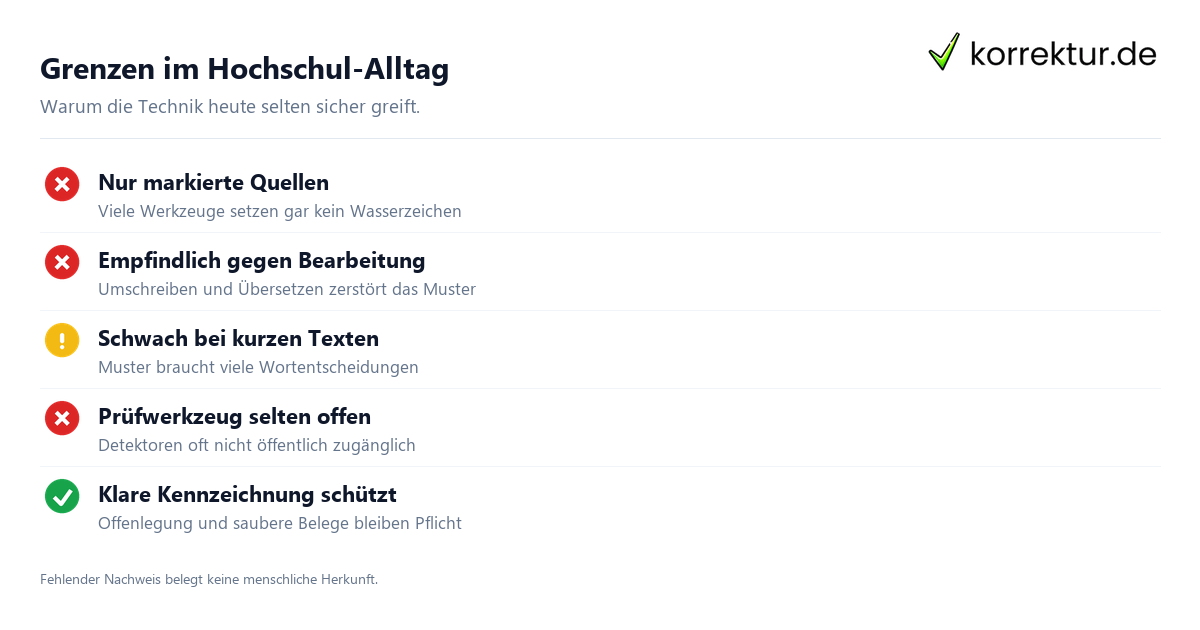Click the footnote Fehlender Nachweis belegt keine menschliche Herkunft

(209, 579)
